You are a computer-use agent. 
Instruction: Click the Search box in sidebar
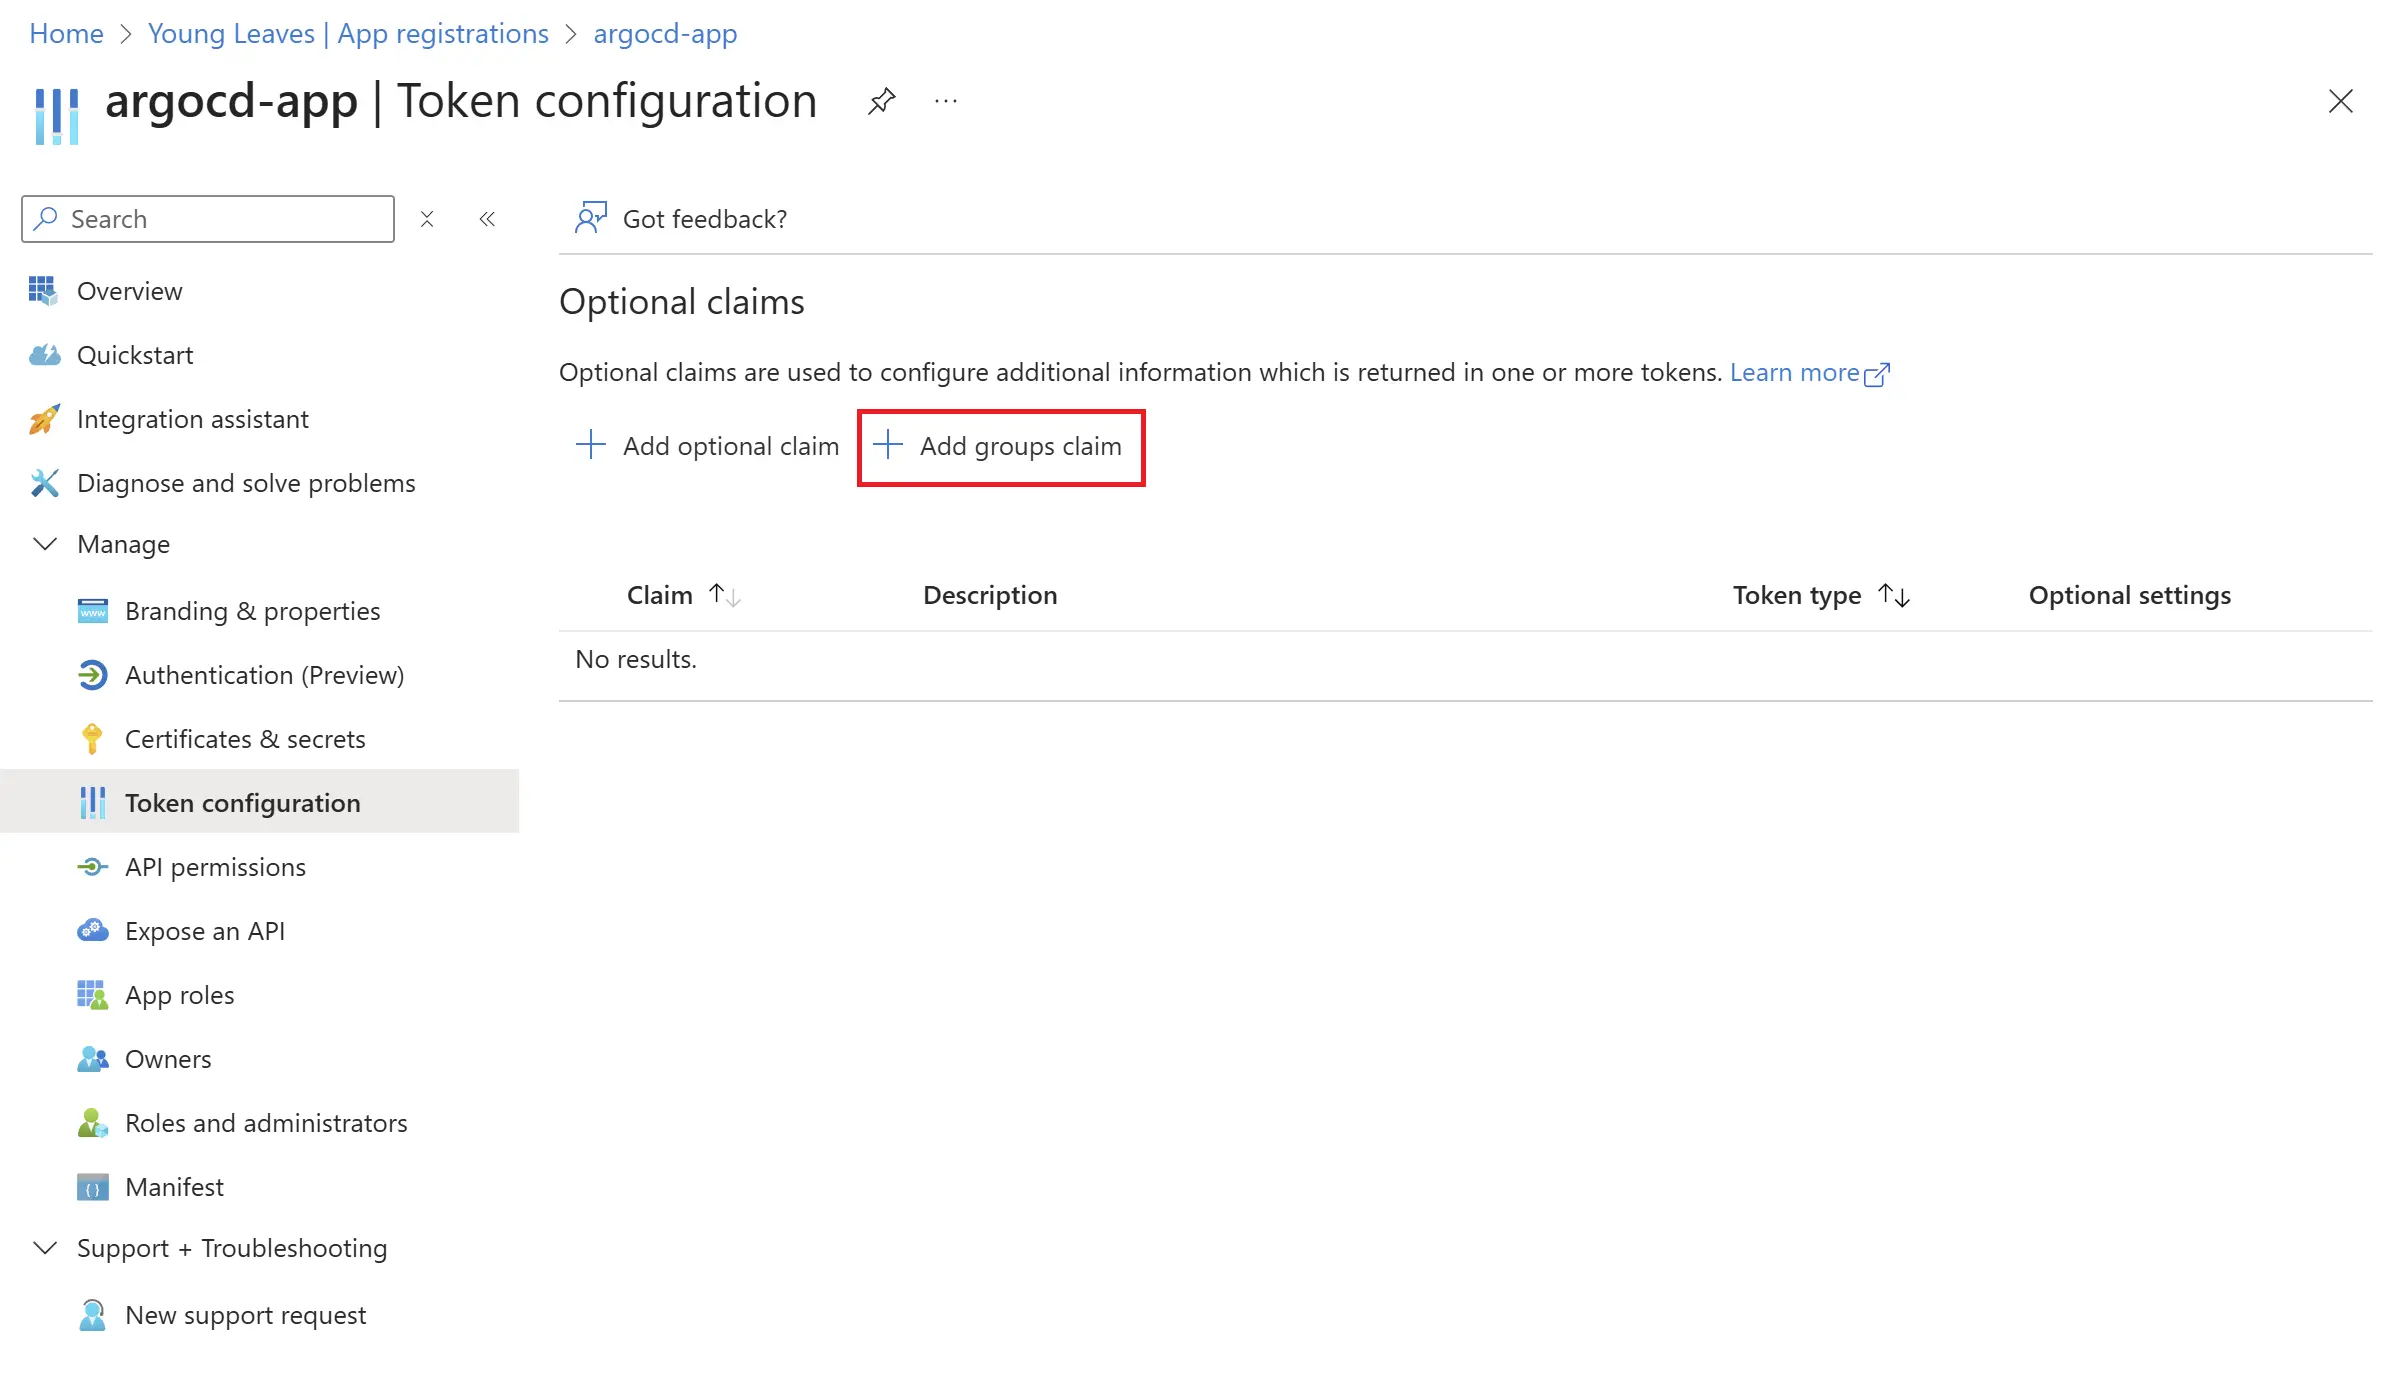(x=208, y=219)
